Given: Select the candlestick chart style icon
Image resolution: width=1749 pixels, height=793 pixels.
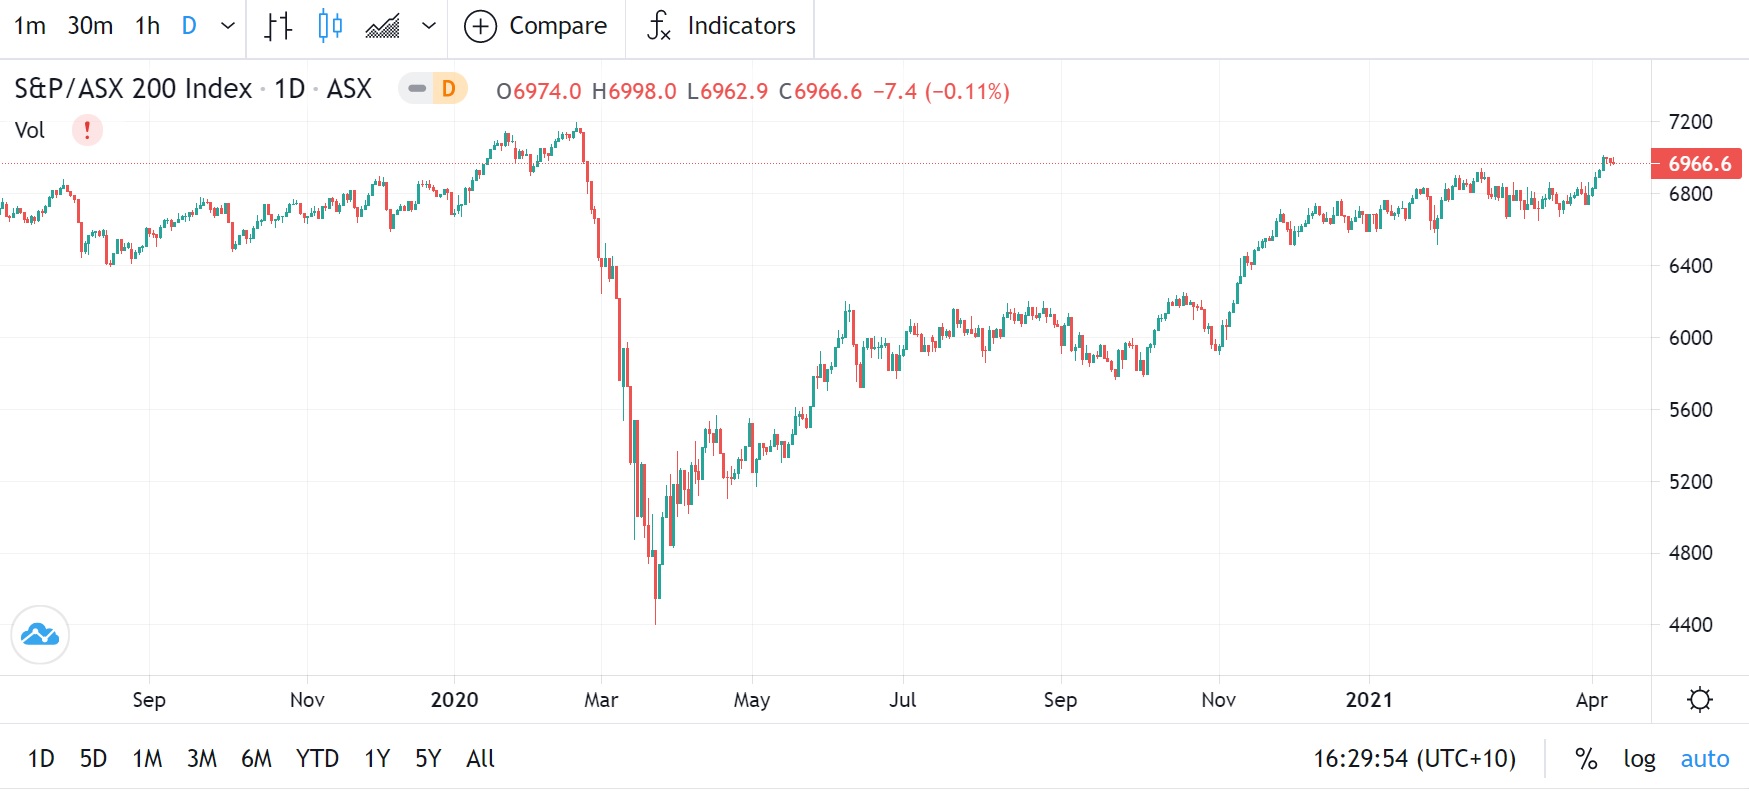Looking at the screenshot, I should click(x=330, y=26).
